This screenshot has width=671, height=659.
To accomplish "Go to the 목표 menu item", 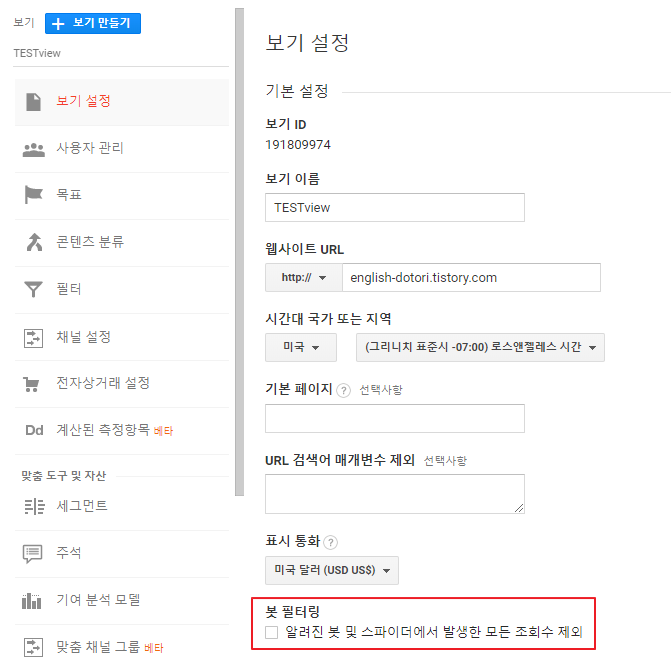I will 122,196.
